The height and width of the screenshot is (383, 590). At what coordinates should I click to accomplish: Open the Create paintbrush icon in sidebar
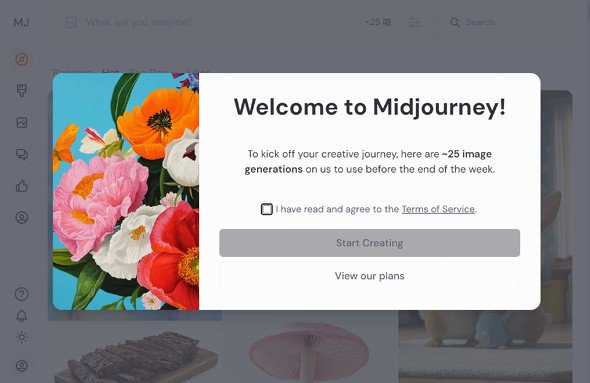click(x=22, y=90)
